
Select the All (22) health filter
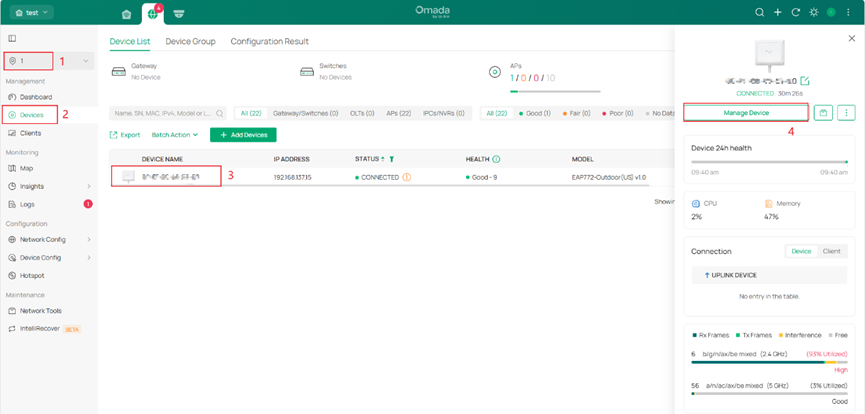click(x=496, y=113)
